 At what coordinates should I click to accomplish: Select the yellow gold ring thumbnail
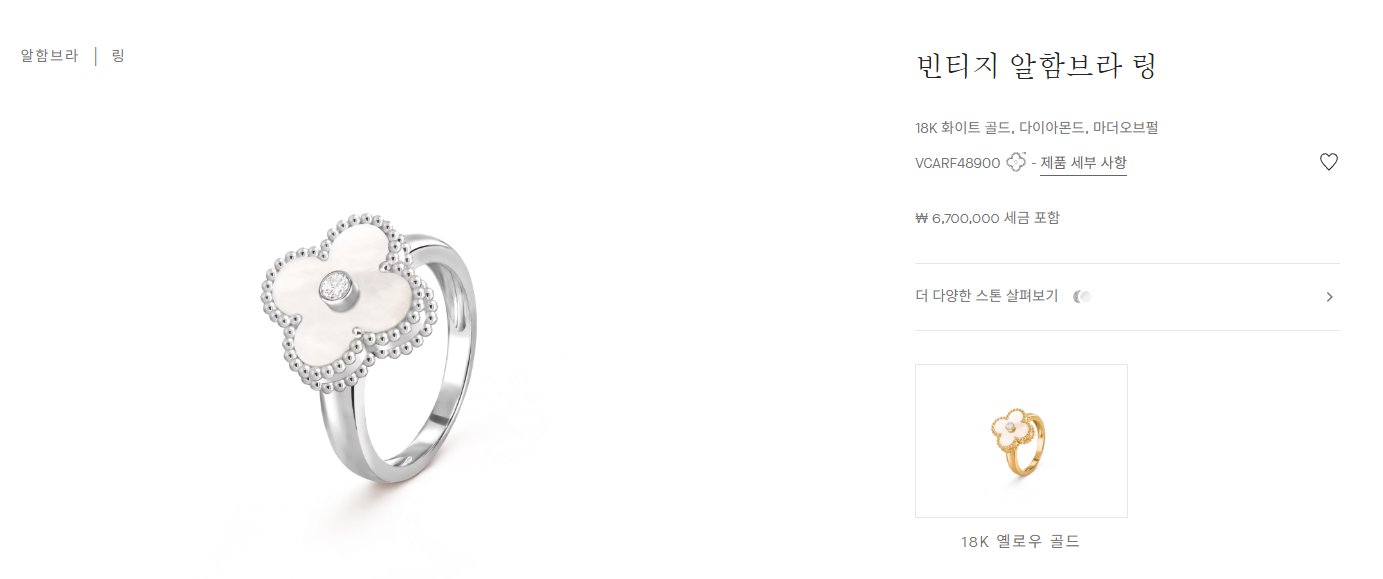(1021, 441)
